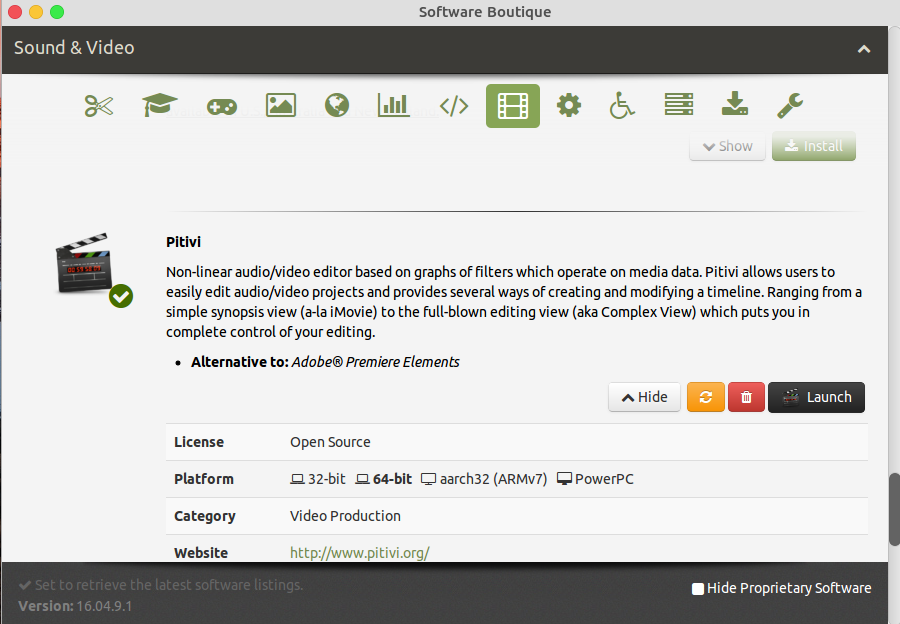Select the Programming code brackets category
Screen dimensions: 900x624
(x=454, y=106)
